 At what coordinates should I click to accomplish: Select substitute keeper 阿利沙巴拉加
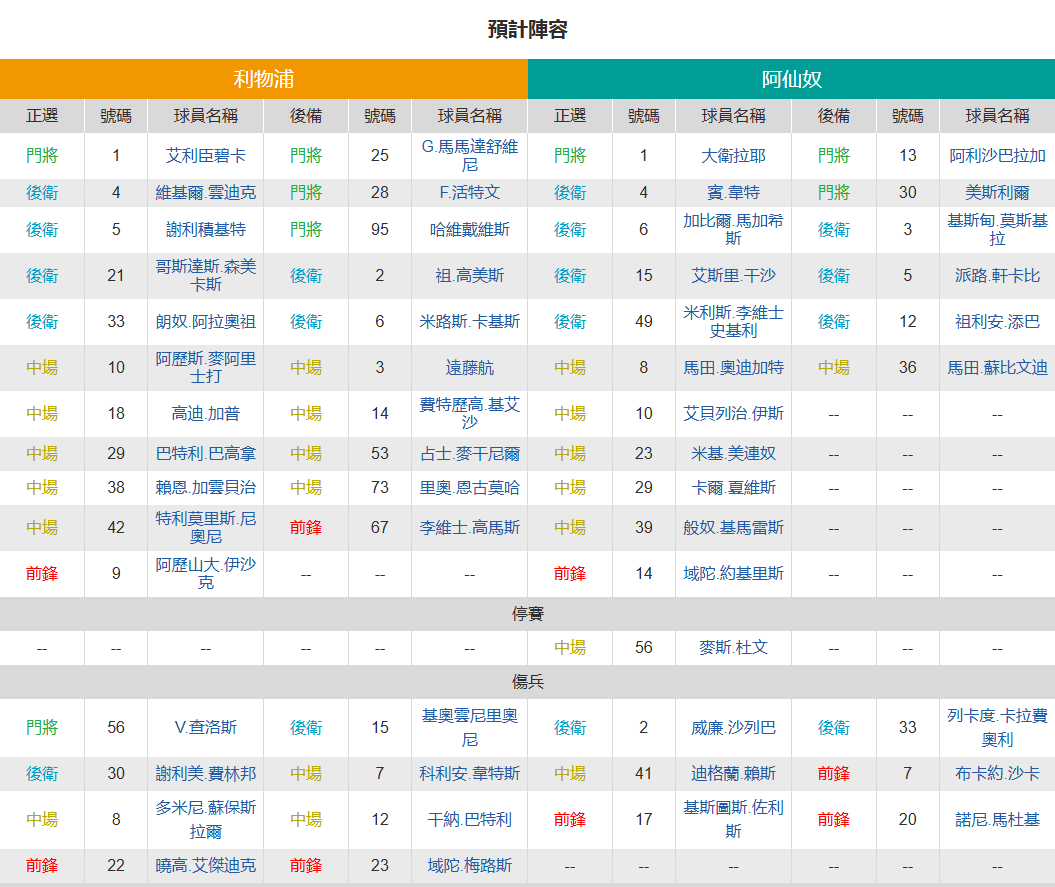coord(997,155)
